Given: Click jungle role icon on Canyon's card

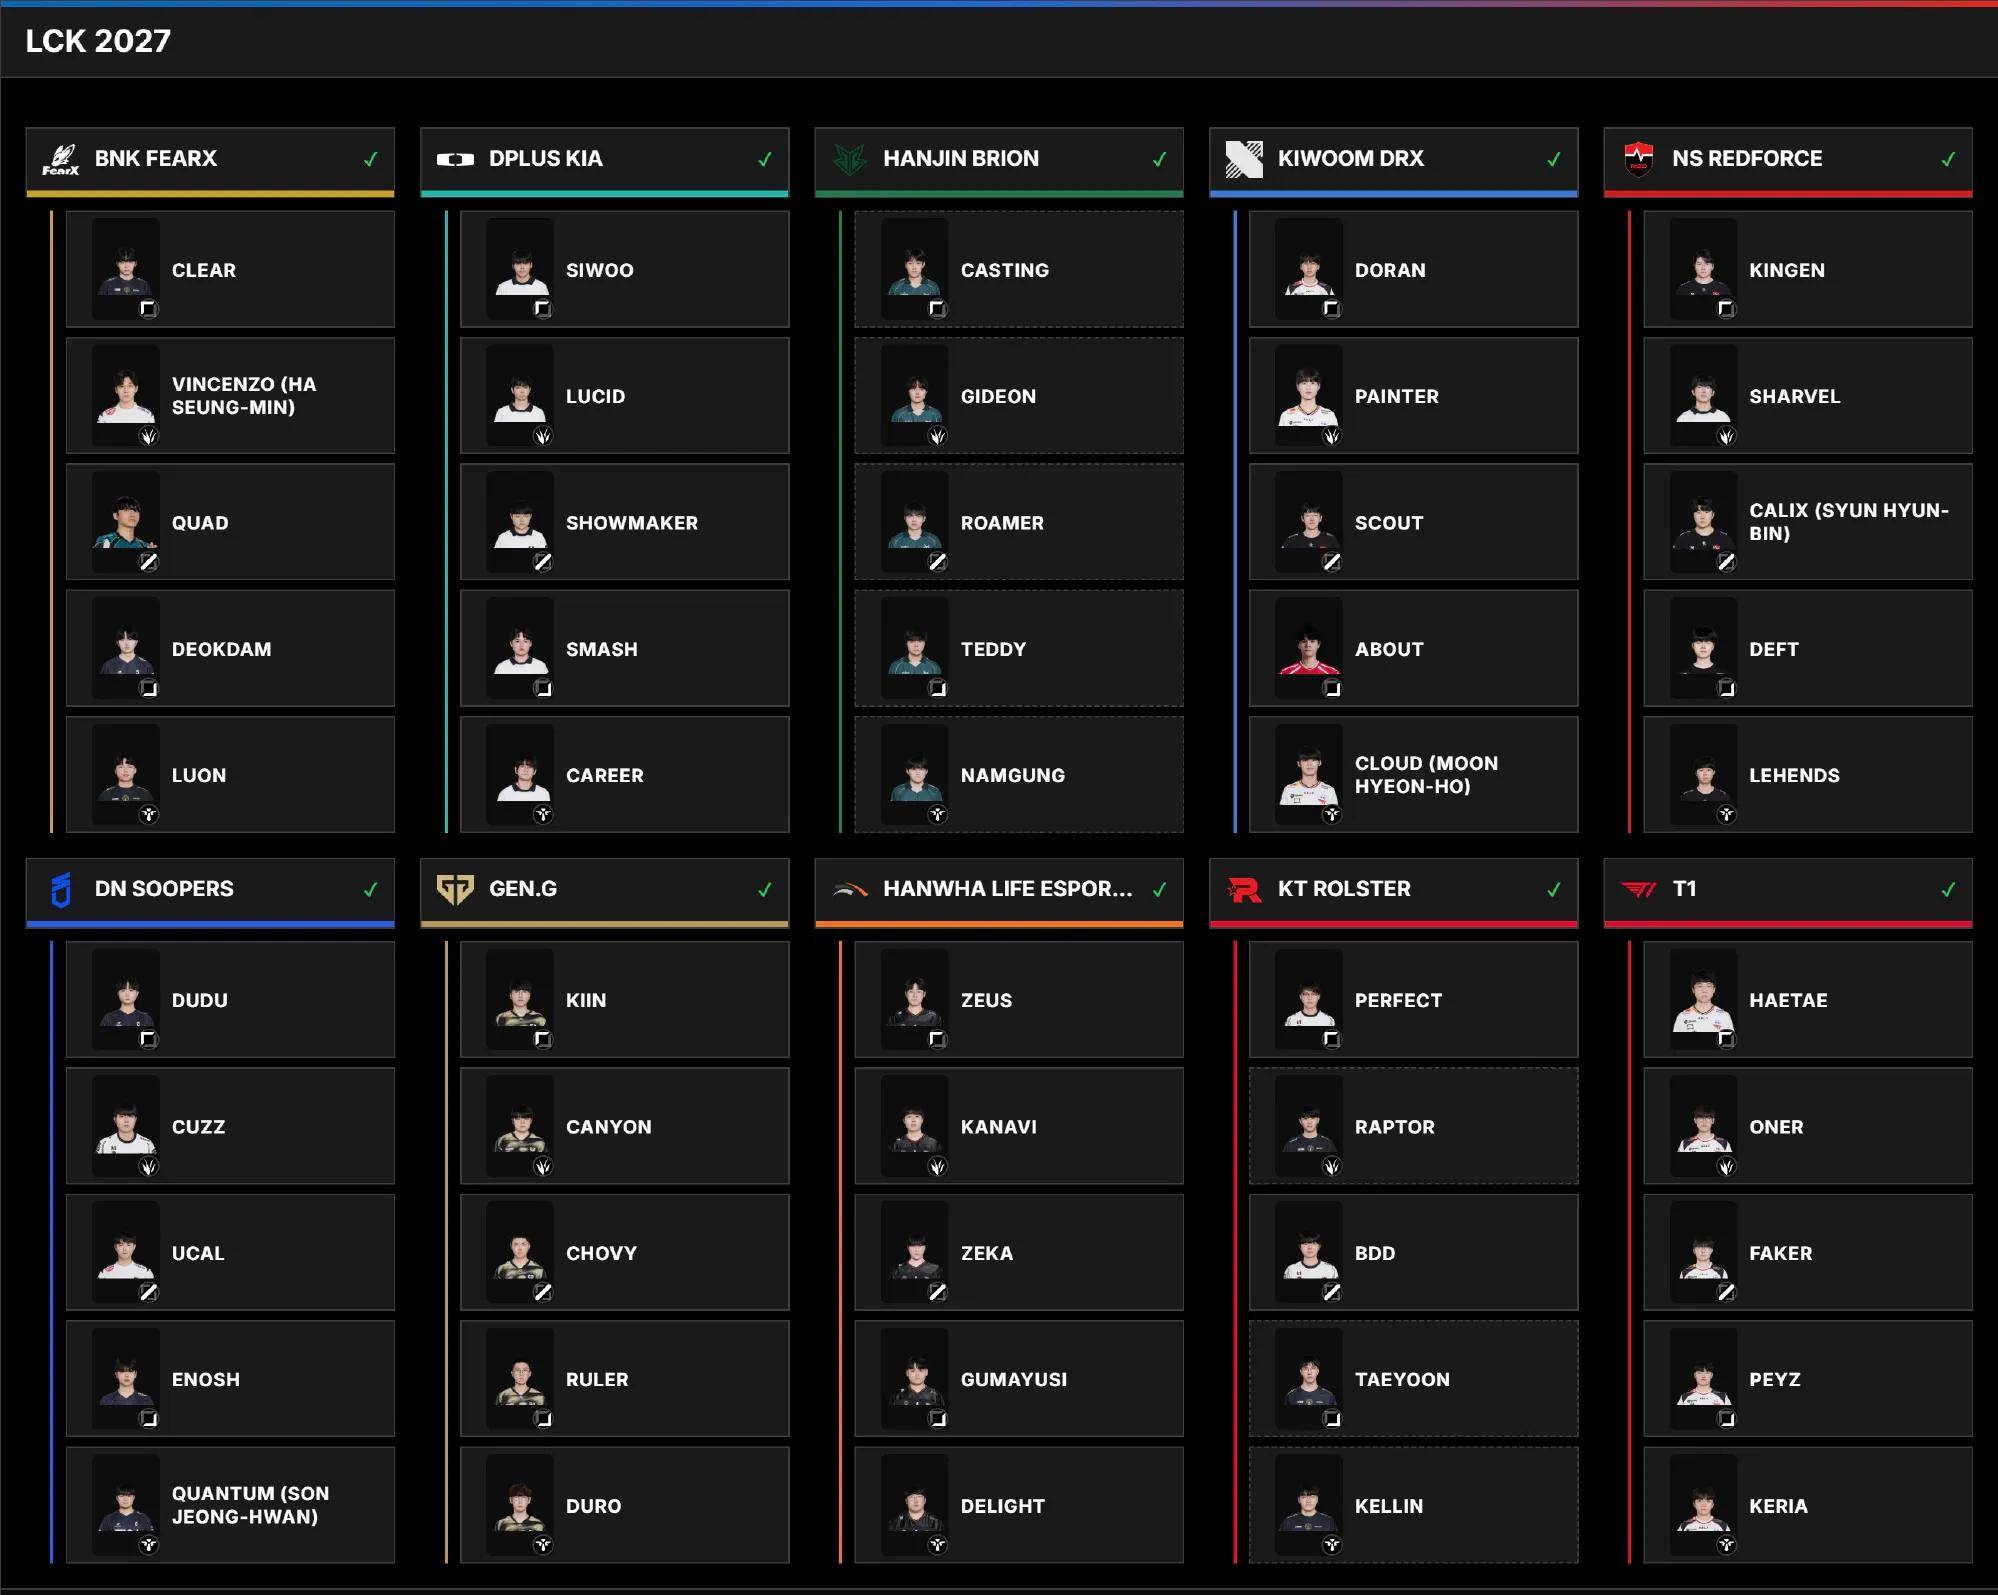Looking at the screenshot, I should [x=543, y=1166].
